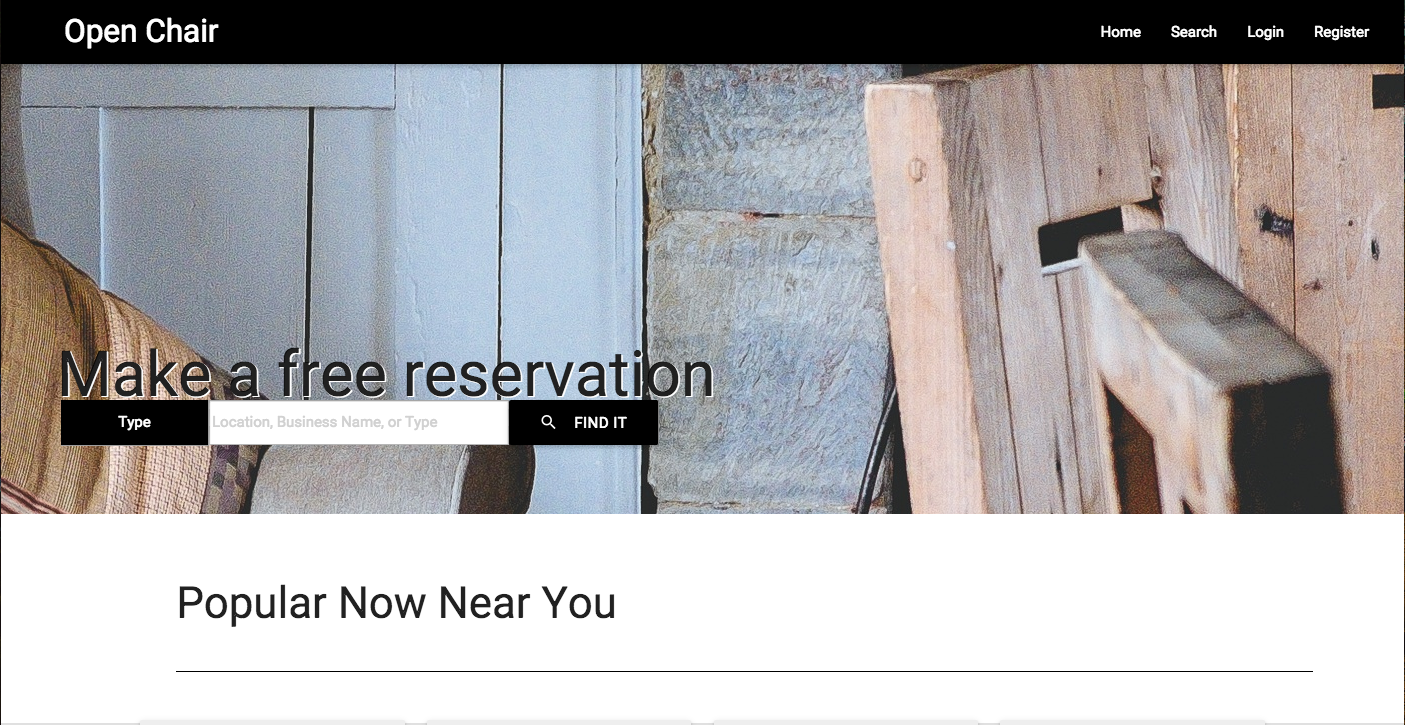Select the second popular listing card
The width and height of the screenshot is (1405, 725).
(559, 721)
